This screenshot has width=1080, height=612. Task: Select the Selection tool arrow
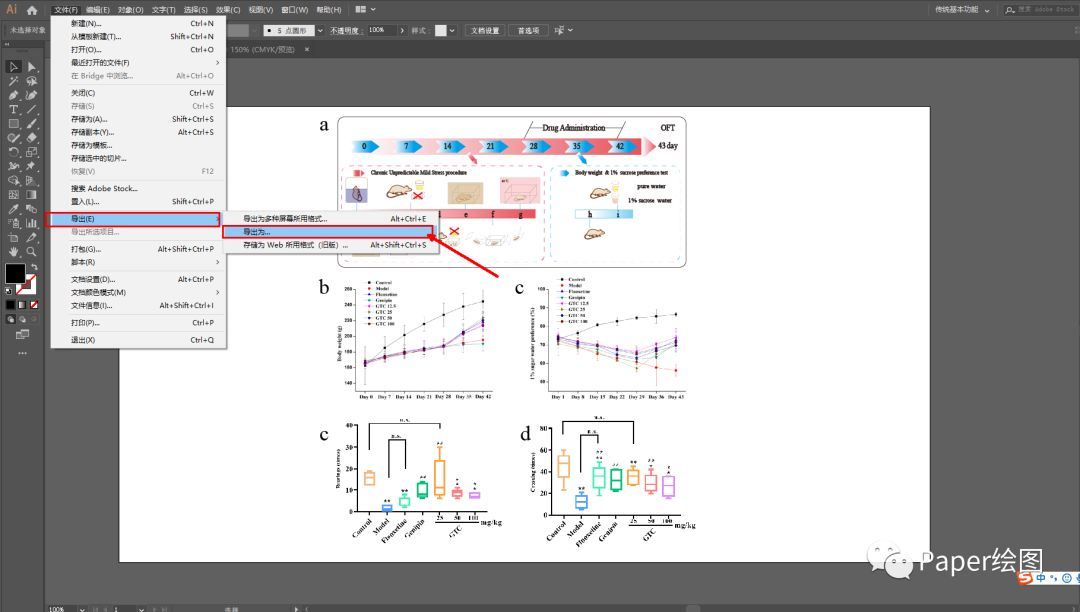(x=13, y=66)
